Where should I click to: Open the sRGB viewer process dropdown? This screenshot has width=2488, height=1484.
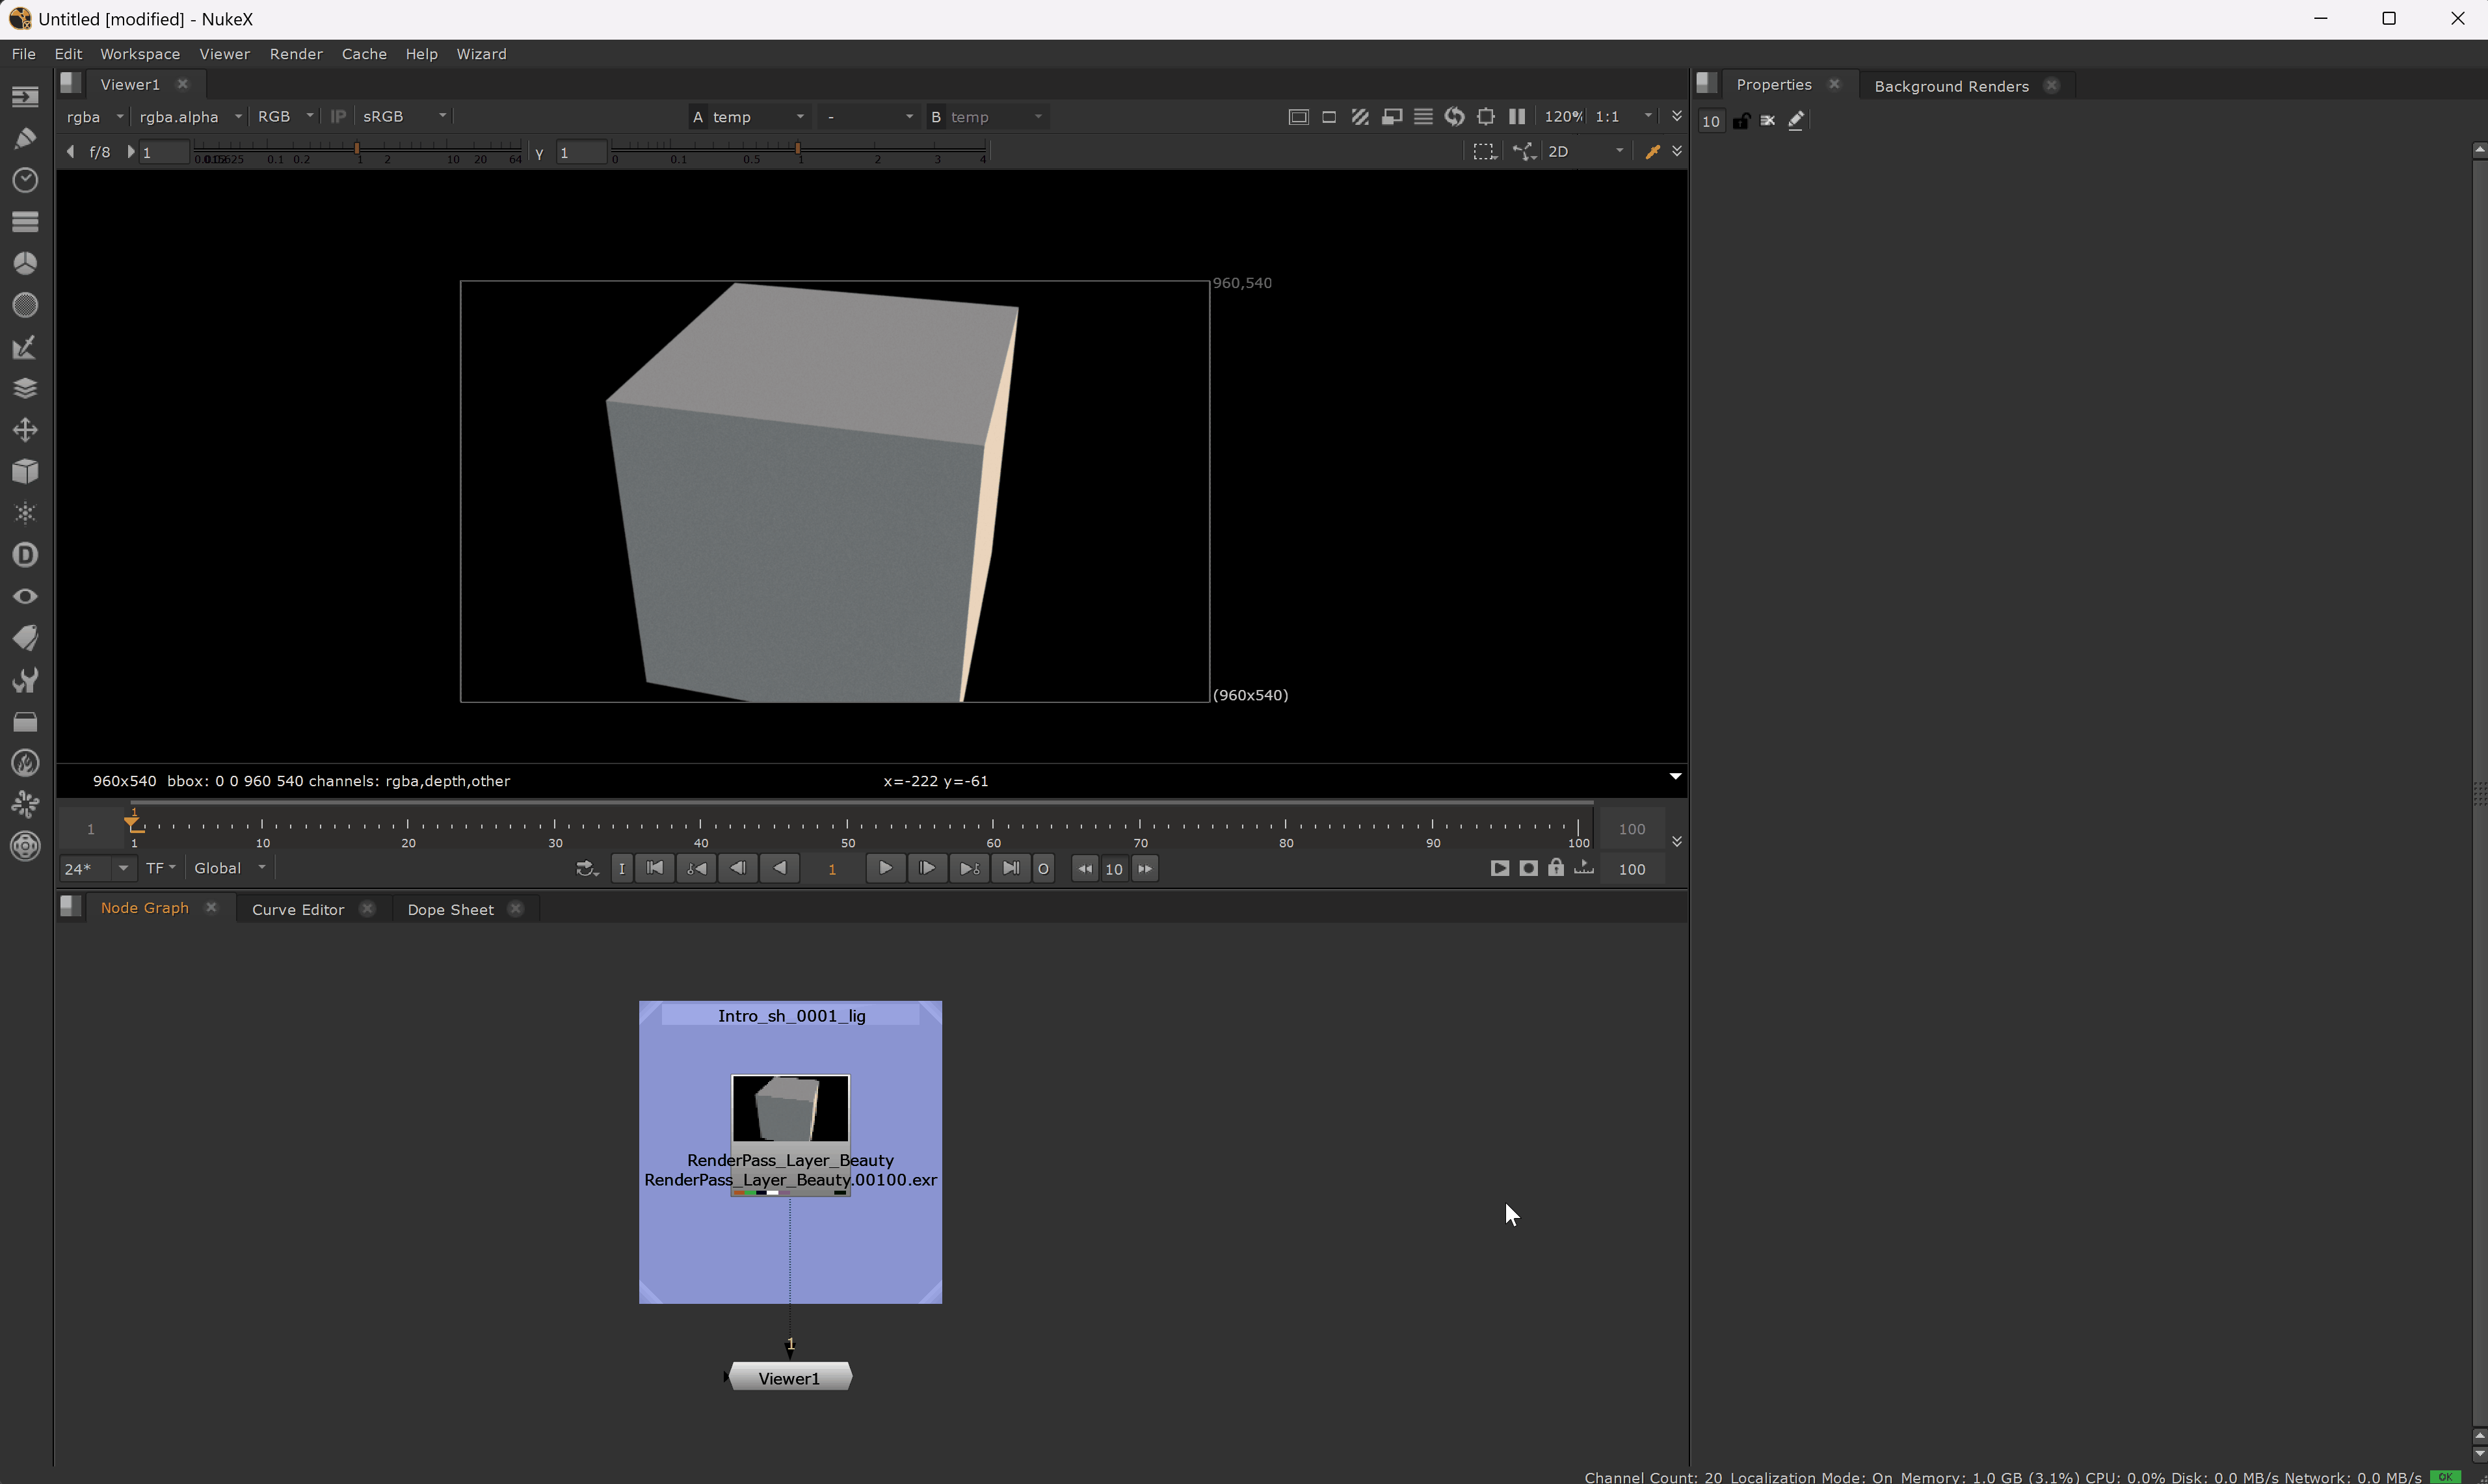click(404, 117)
